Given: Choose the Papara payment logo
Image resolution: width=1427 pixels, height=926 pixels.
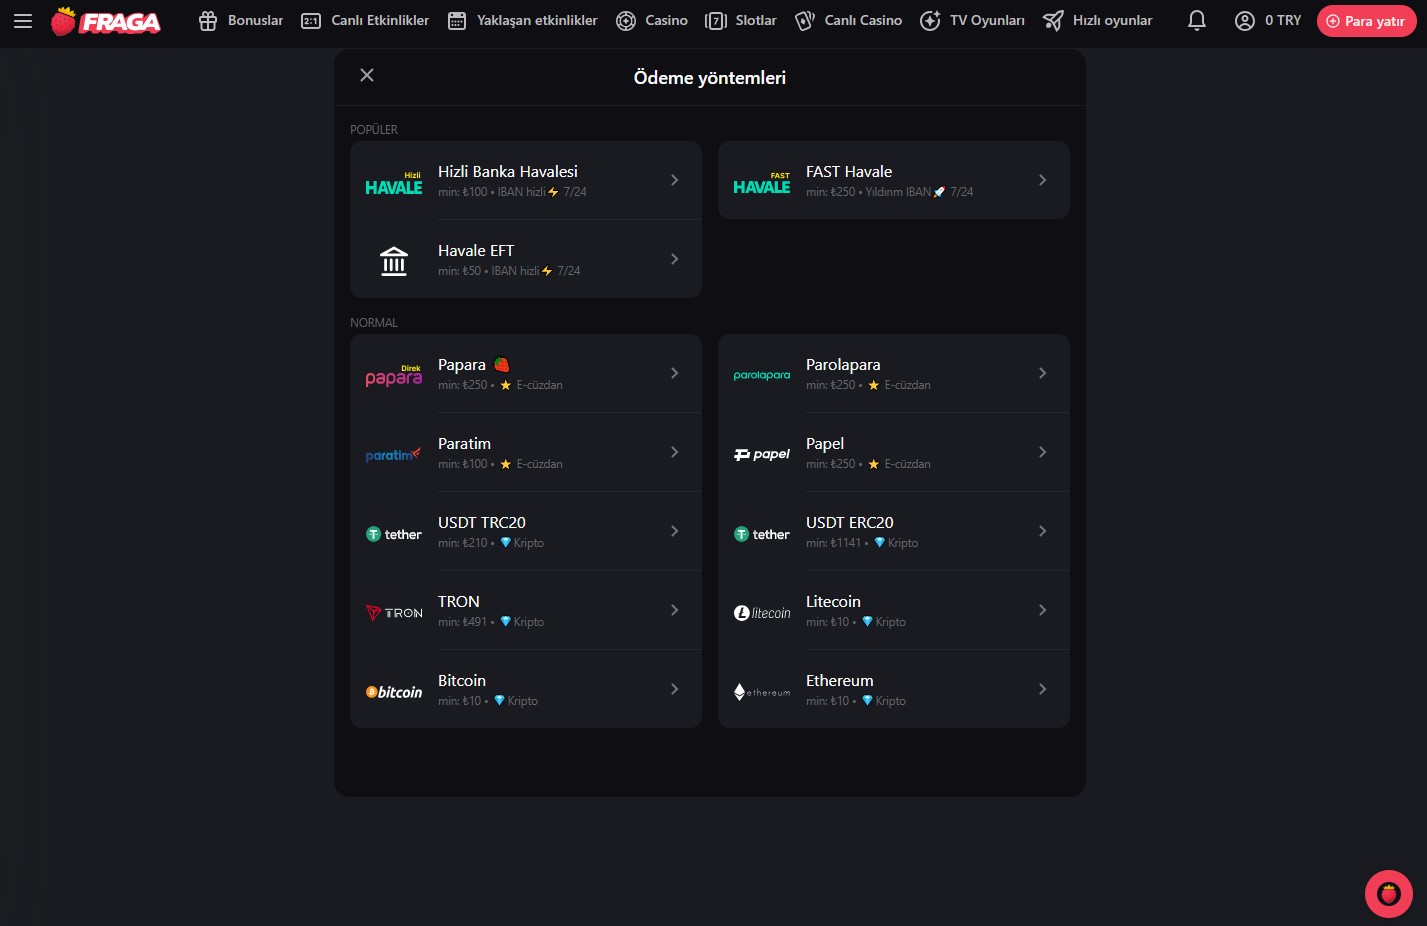Looking at the screenshot, I should tap(394, 375).
